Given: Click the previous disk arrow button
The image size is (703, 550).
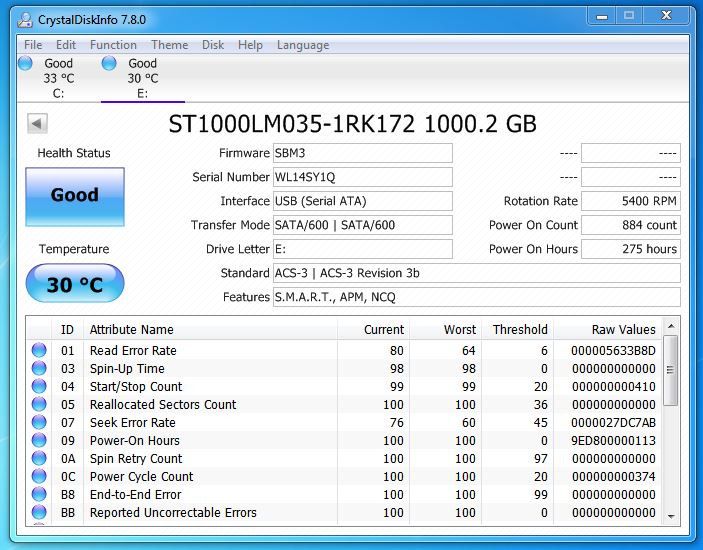Looking at the screenshot, I should pyautogui.click(x=37, y=124).
